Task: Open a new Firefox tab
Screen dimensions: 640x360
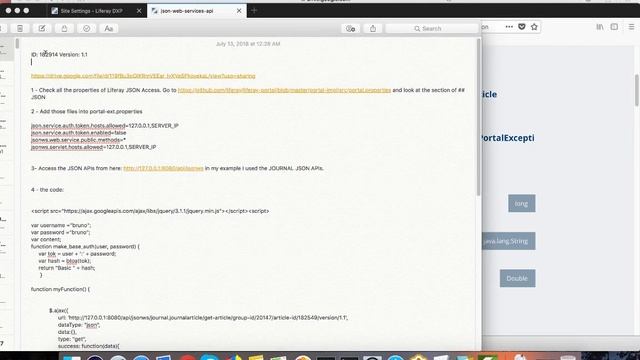Action: point(254,11)
